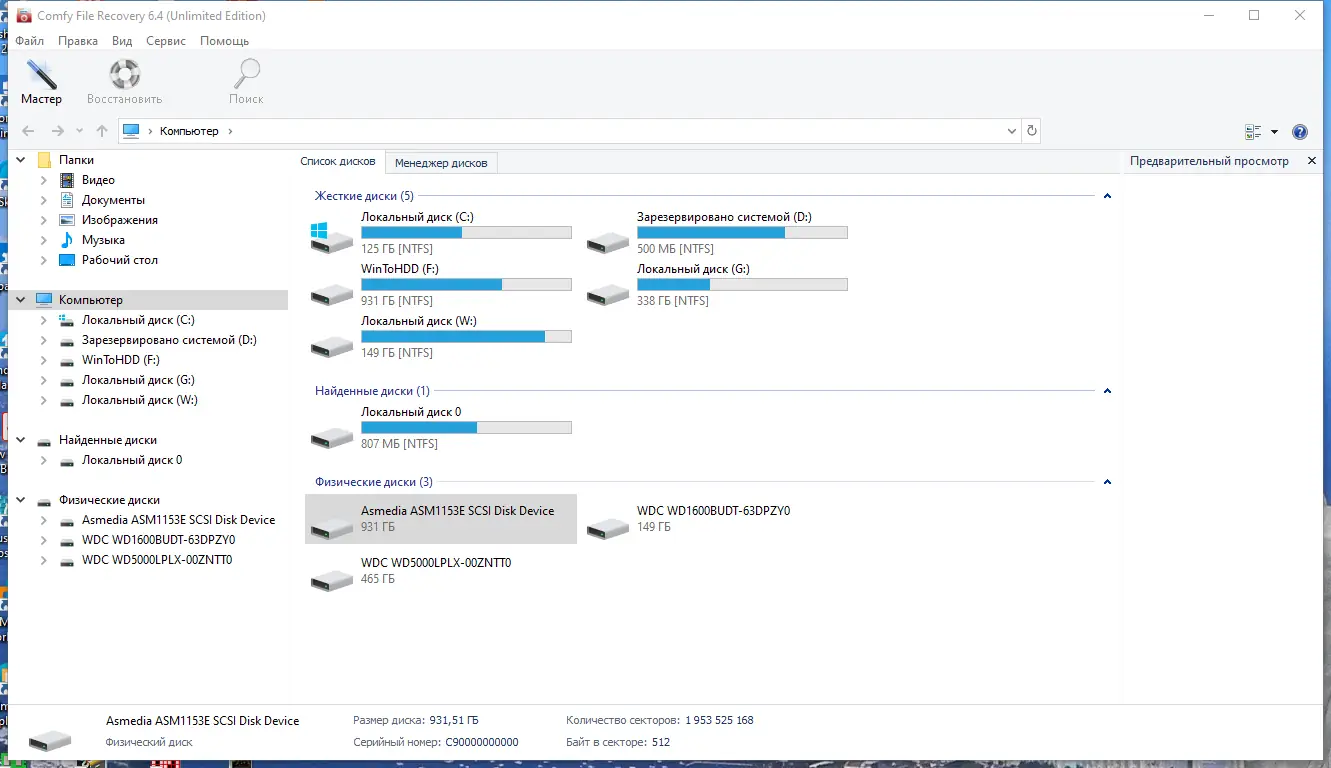Select WDC WD1600BUDT-63DPZY0 in tree
Image resolution: width=1331 pixels, height=768 pixels.
(159, 540)
